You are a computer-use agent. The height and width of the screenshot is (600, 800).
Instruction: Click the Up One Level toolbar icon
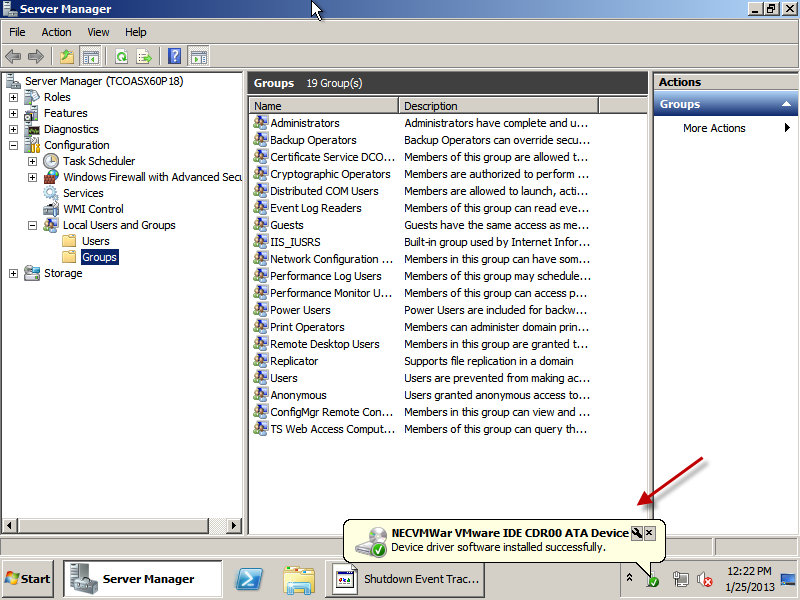pyautogui.click(x=67, y=56)
